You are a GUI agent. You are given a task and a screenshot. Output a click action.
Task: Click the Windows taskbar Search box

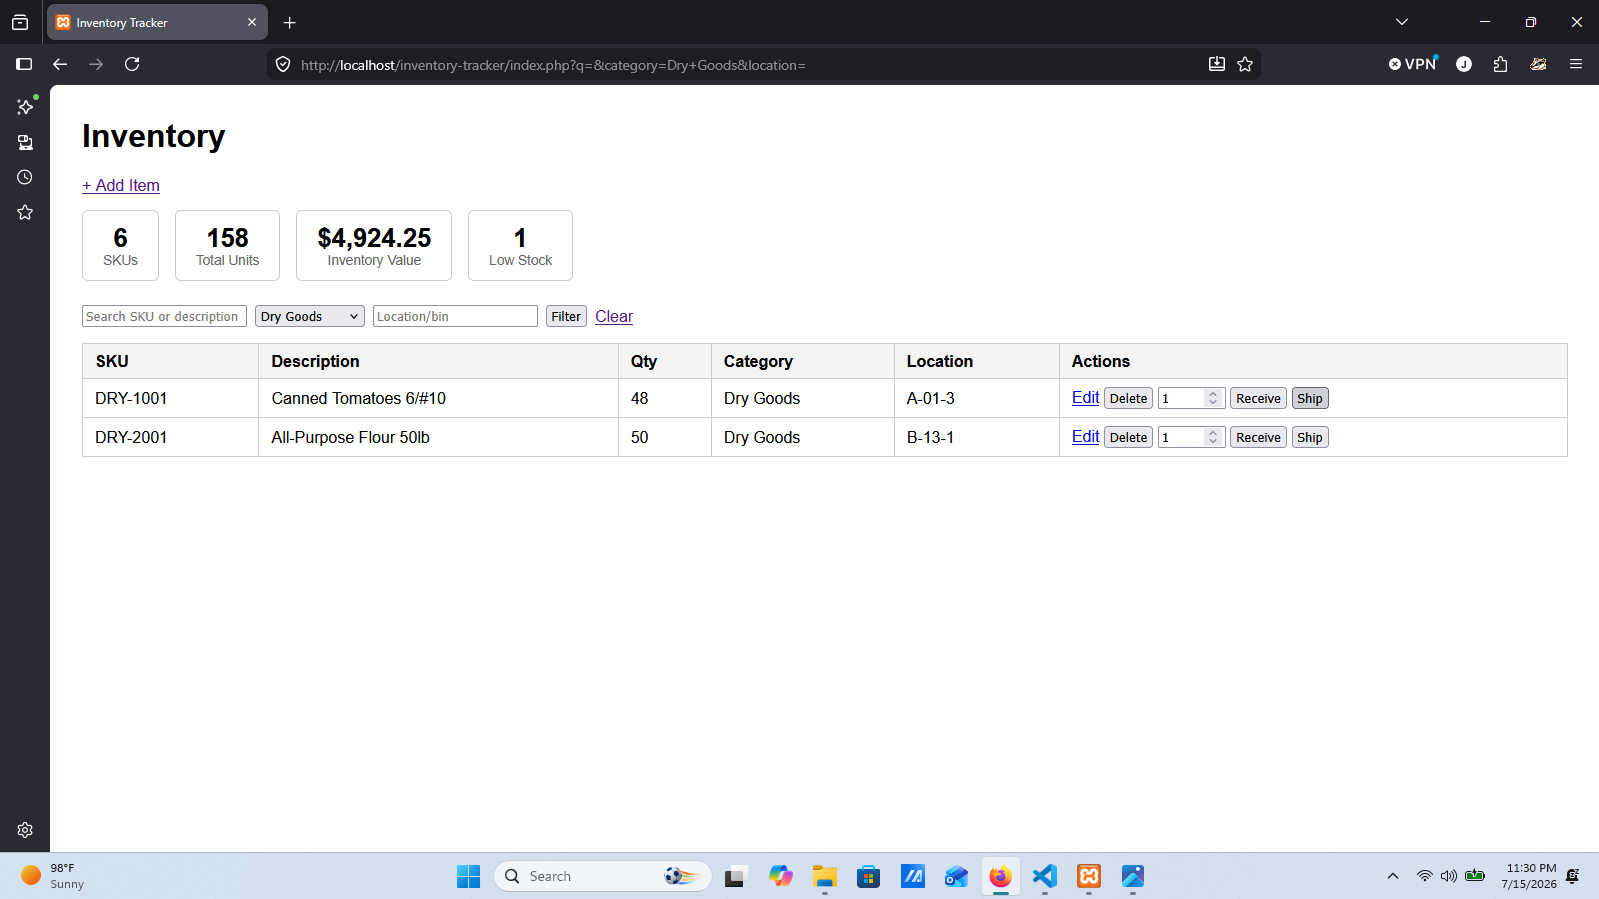[x=603, y=876]
